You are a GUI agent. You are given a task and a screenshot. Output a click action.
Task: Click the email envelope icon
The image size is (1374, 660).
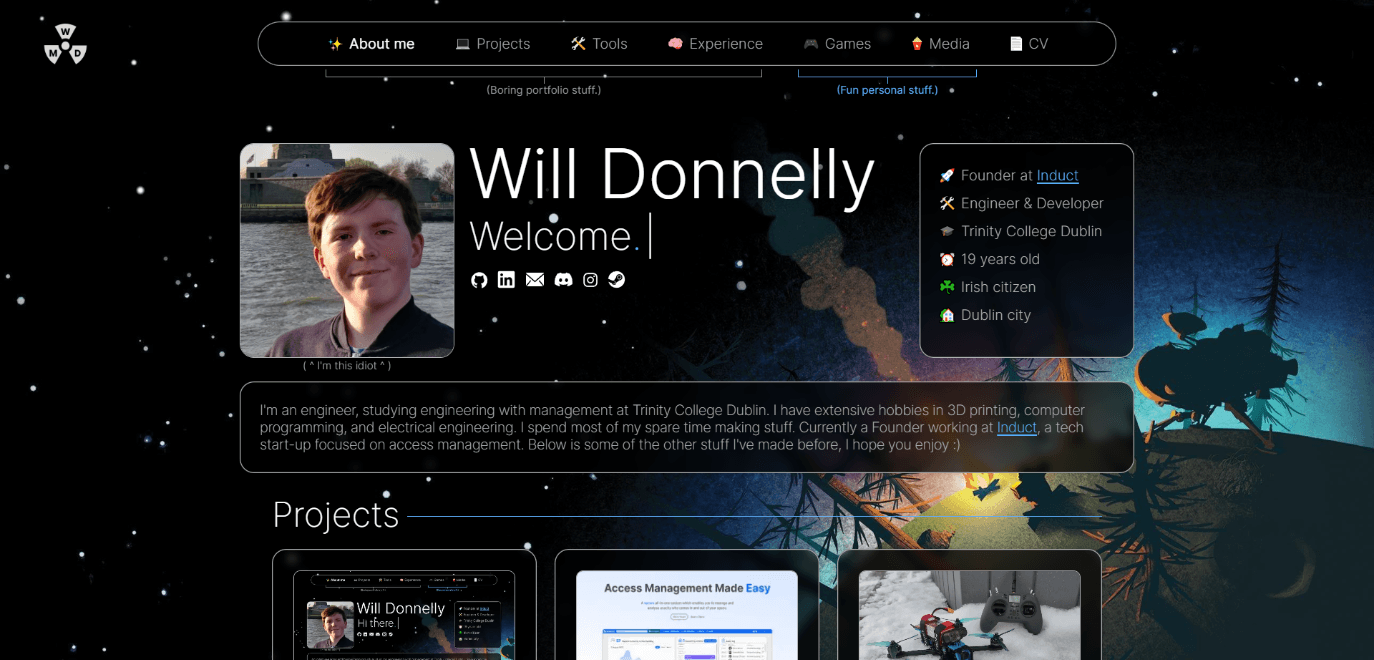(x=535, y=280)
